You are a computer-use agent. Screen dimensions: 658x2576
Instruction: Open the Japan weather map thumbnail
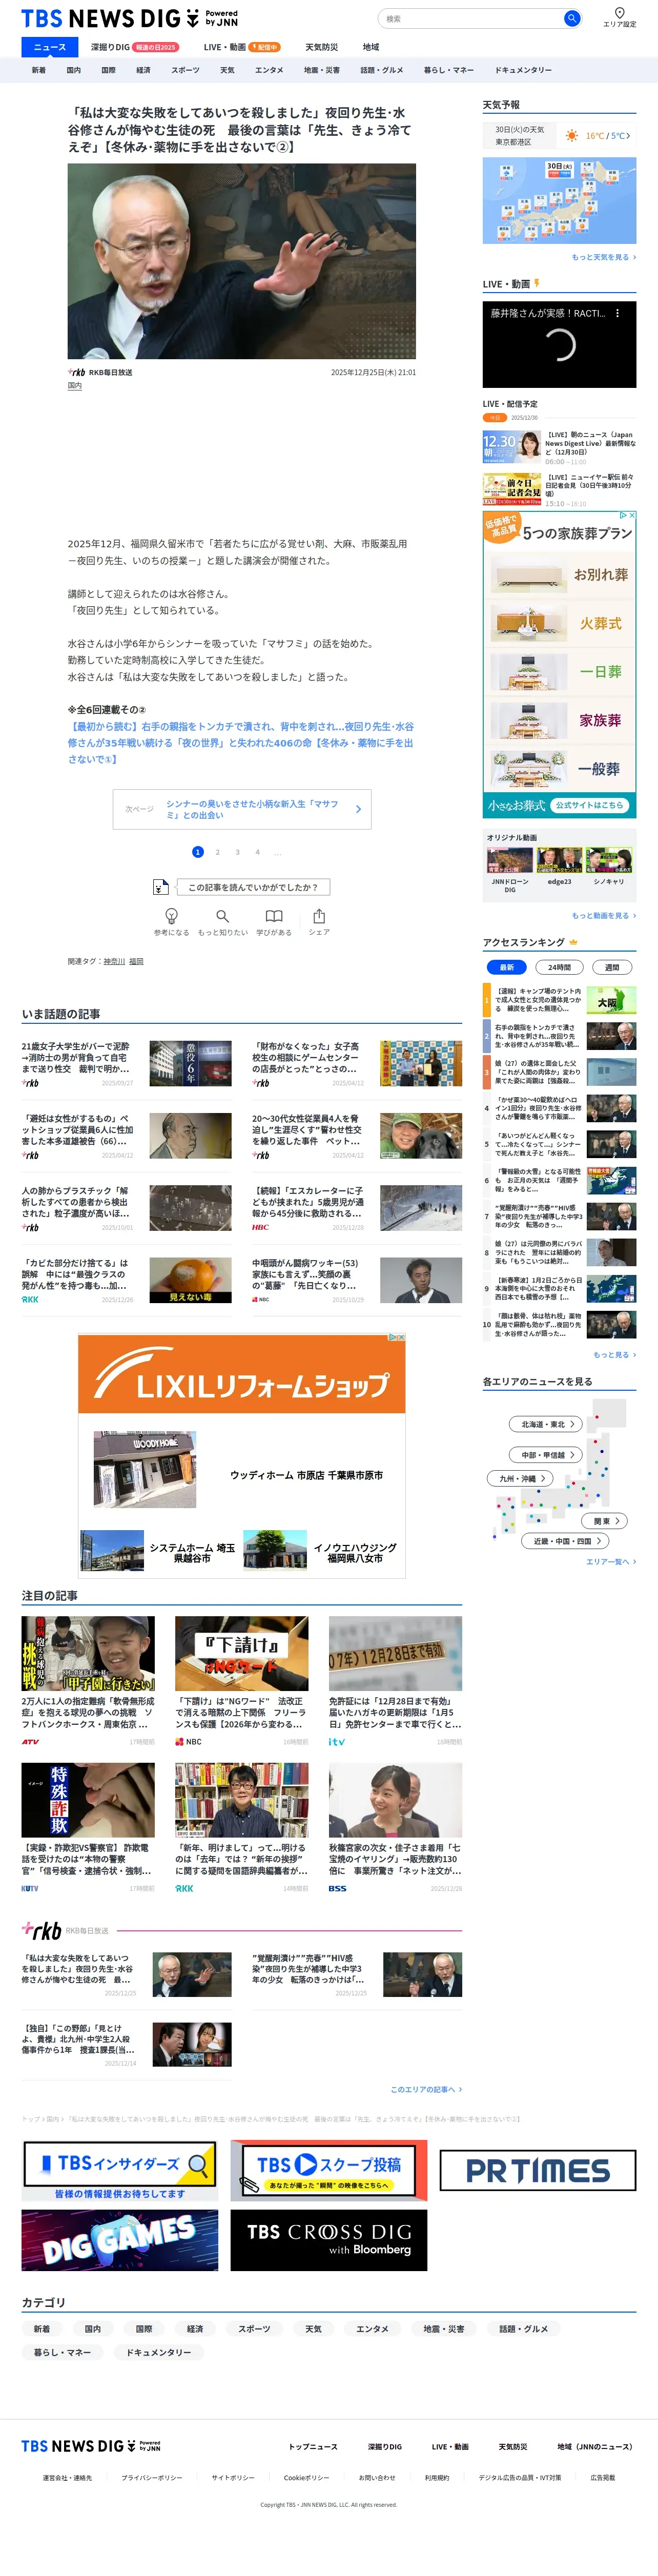[x=559, y=200]
